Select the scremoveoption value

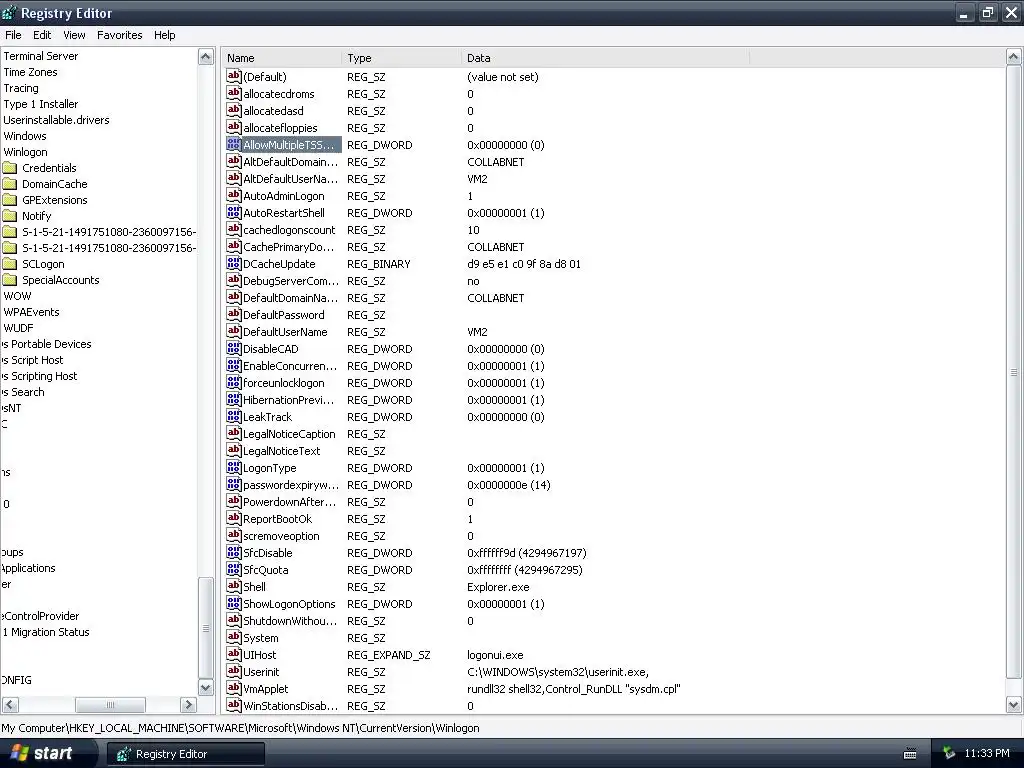tap(281, 536)
